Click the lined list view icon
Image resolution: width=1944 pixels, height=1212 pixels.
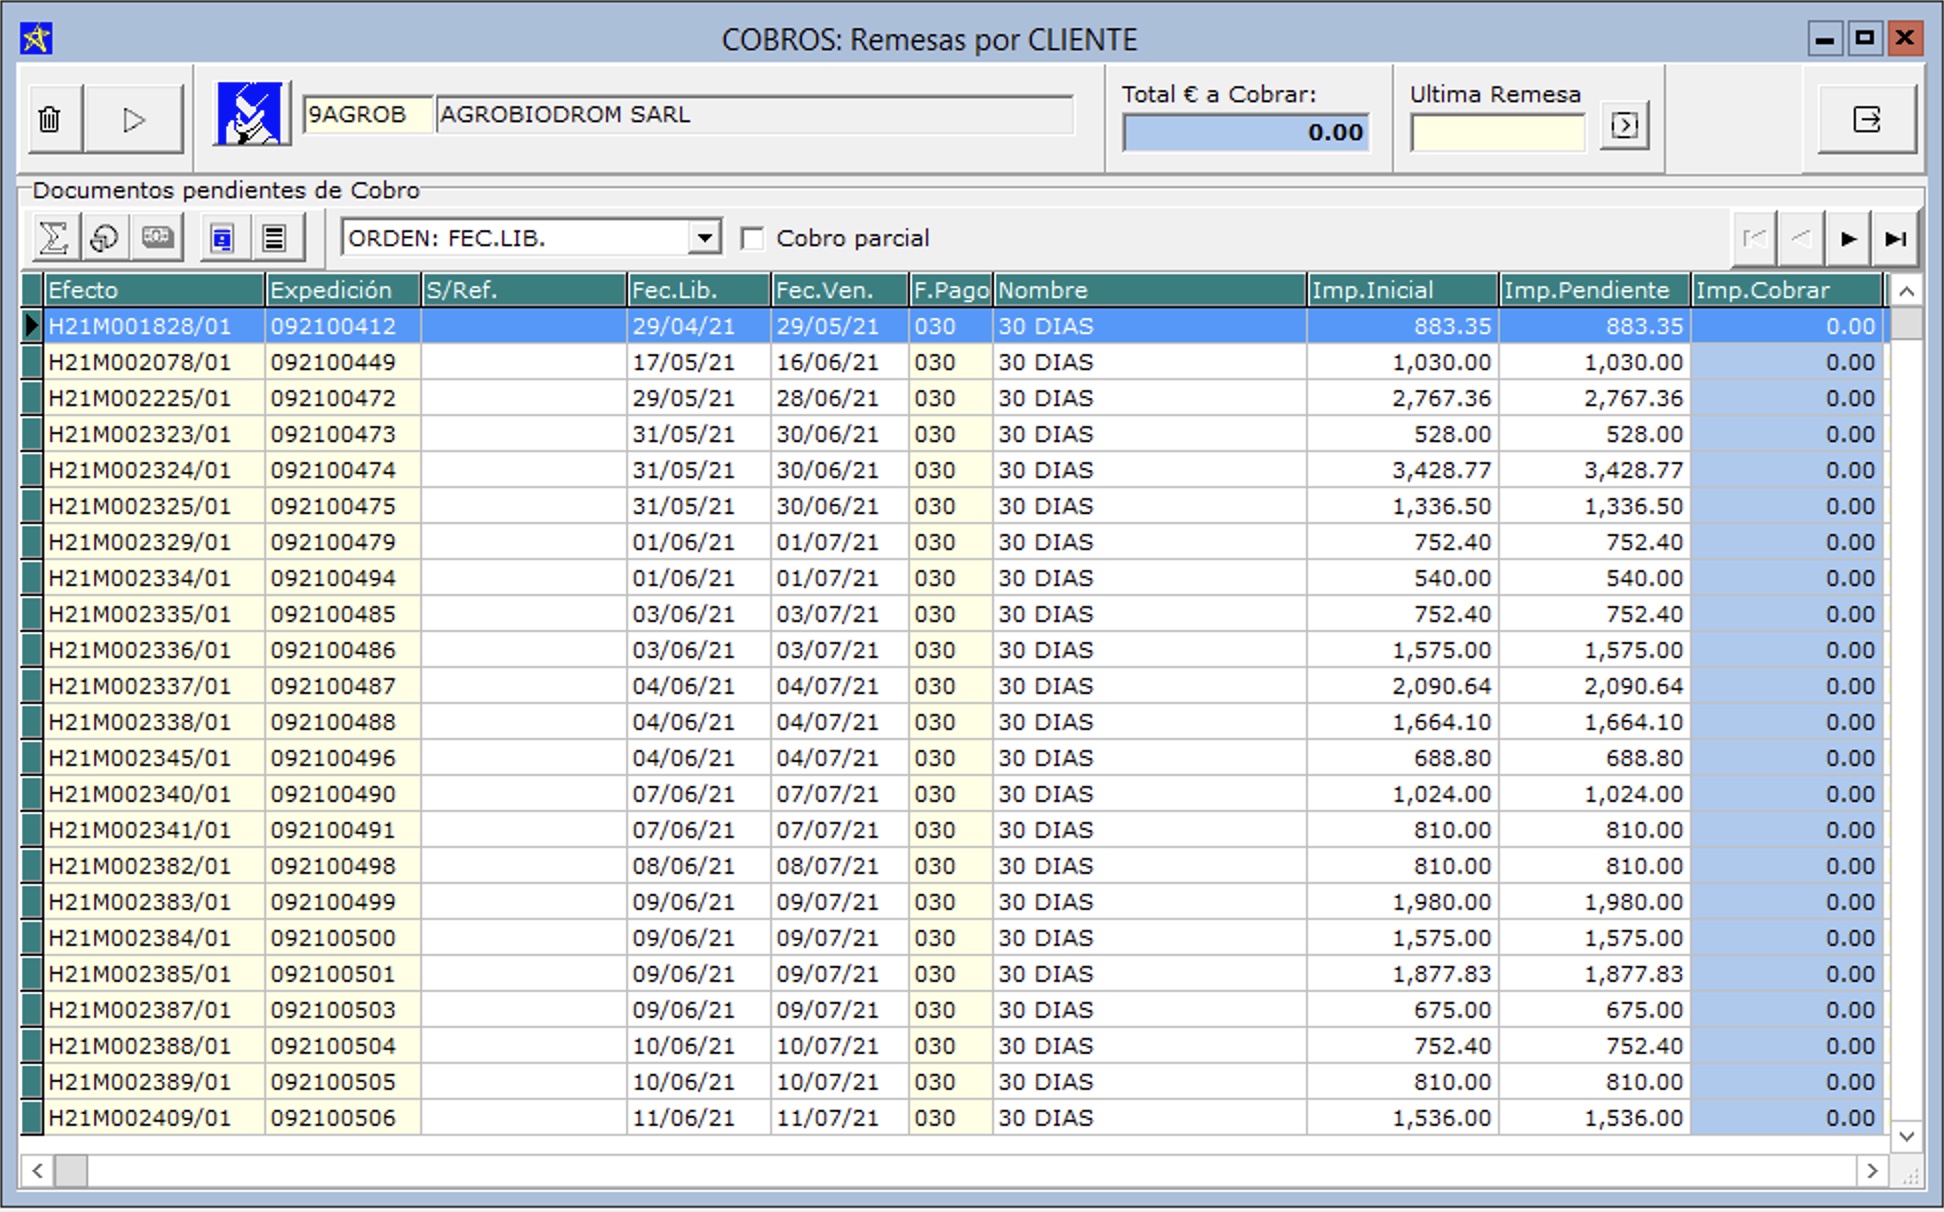coord(274,238)
